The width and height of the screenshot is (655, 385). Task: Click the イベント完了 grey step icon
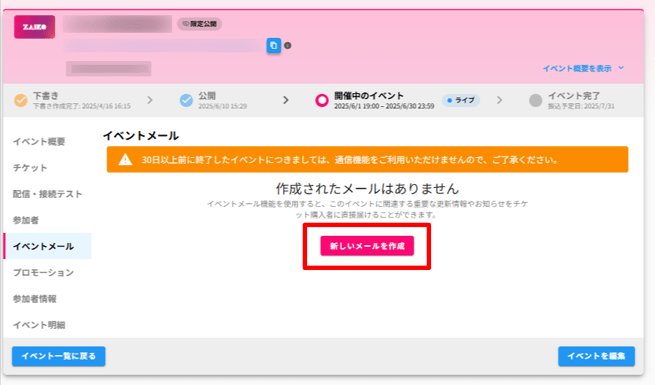536,100
